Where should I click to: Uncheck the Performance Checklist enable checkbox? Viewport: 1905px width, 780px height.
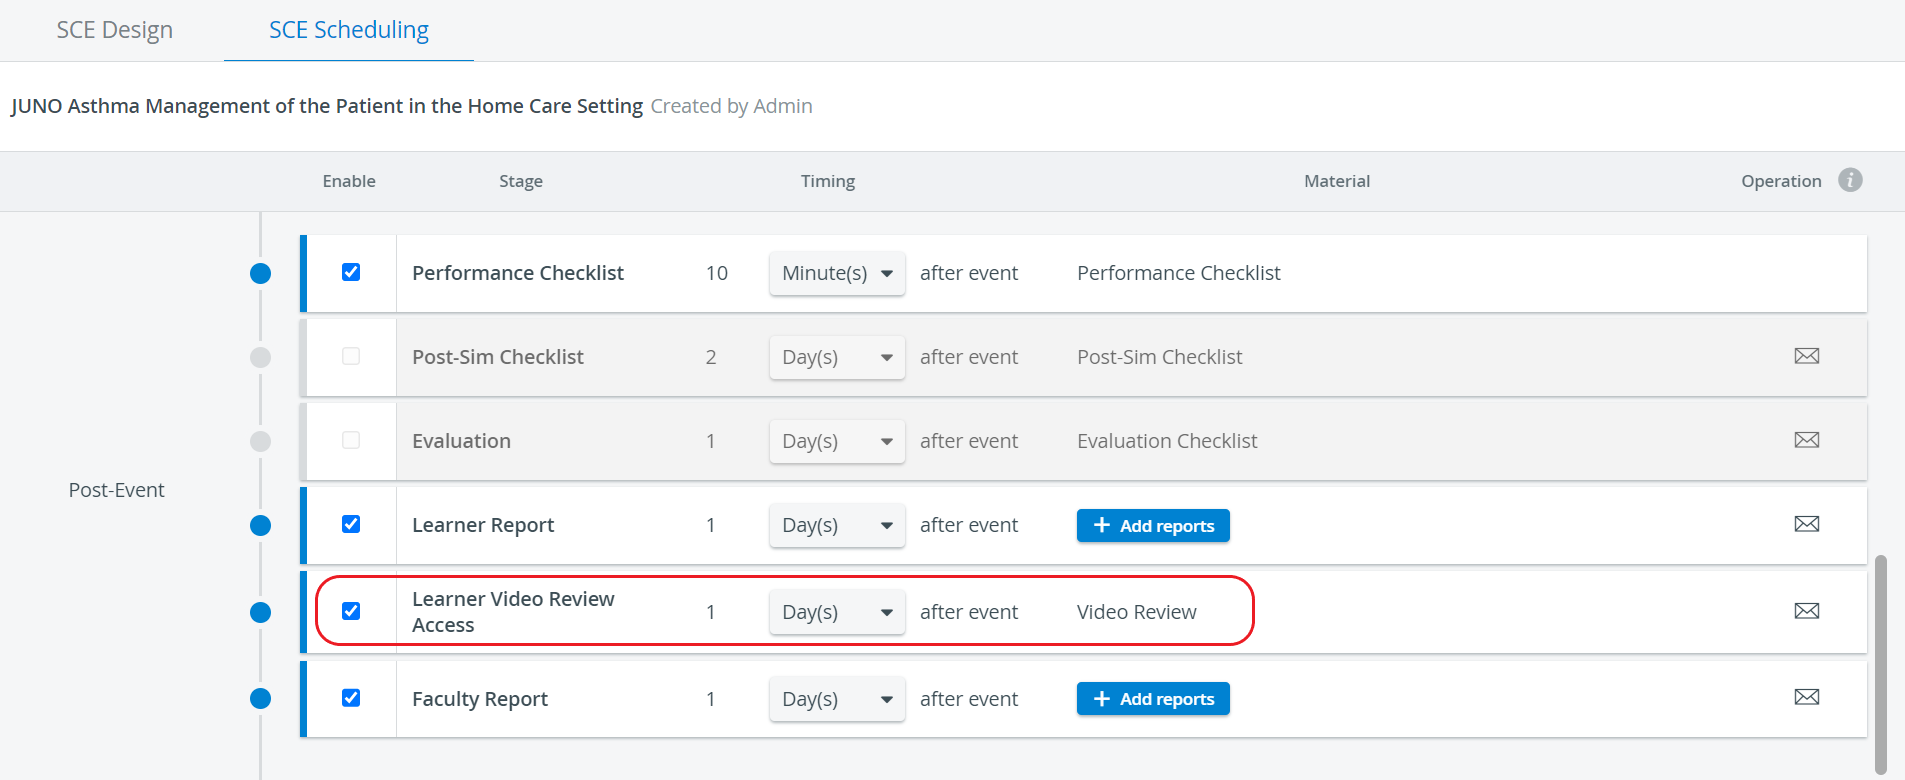pos(351,272)
